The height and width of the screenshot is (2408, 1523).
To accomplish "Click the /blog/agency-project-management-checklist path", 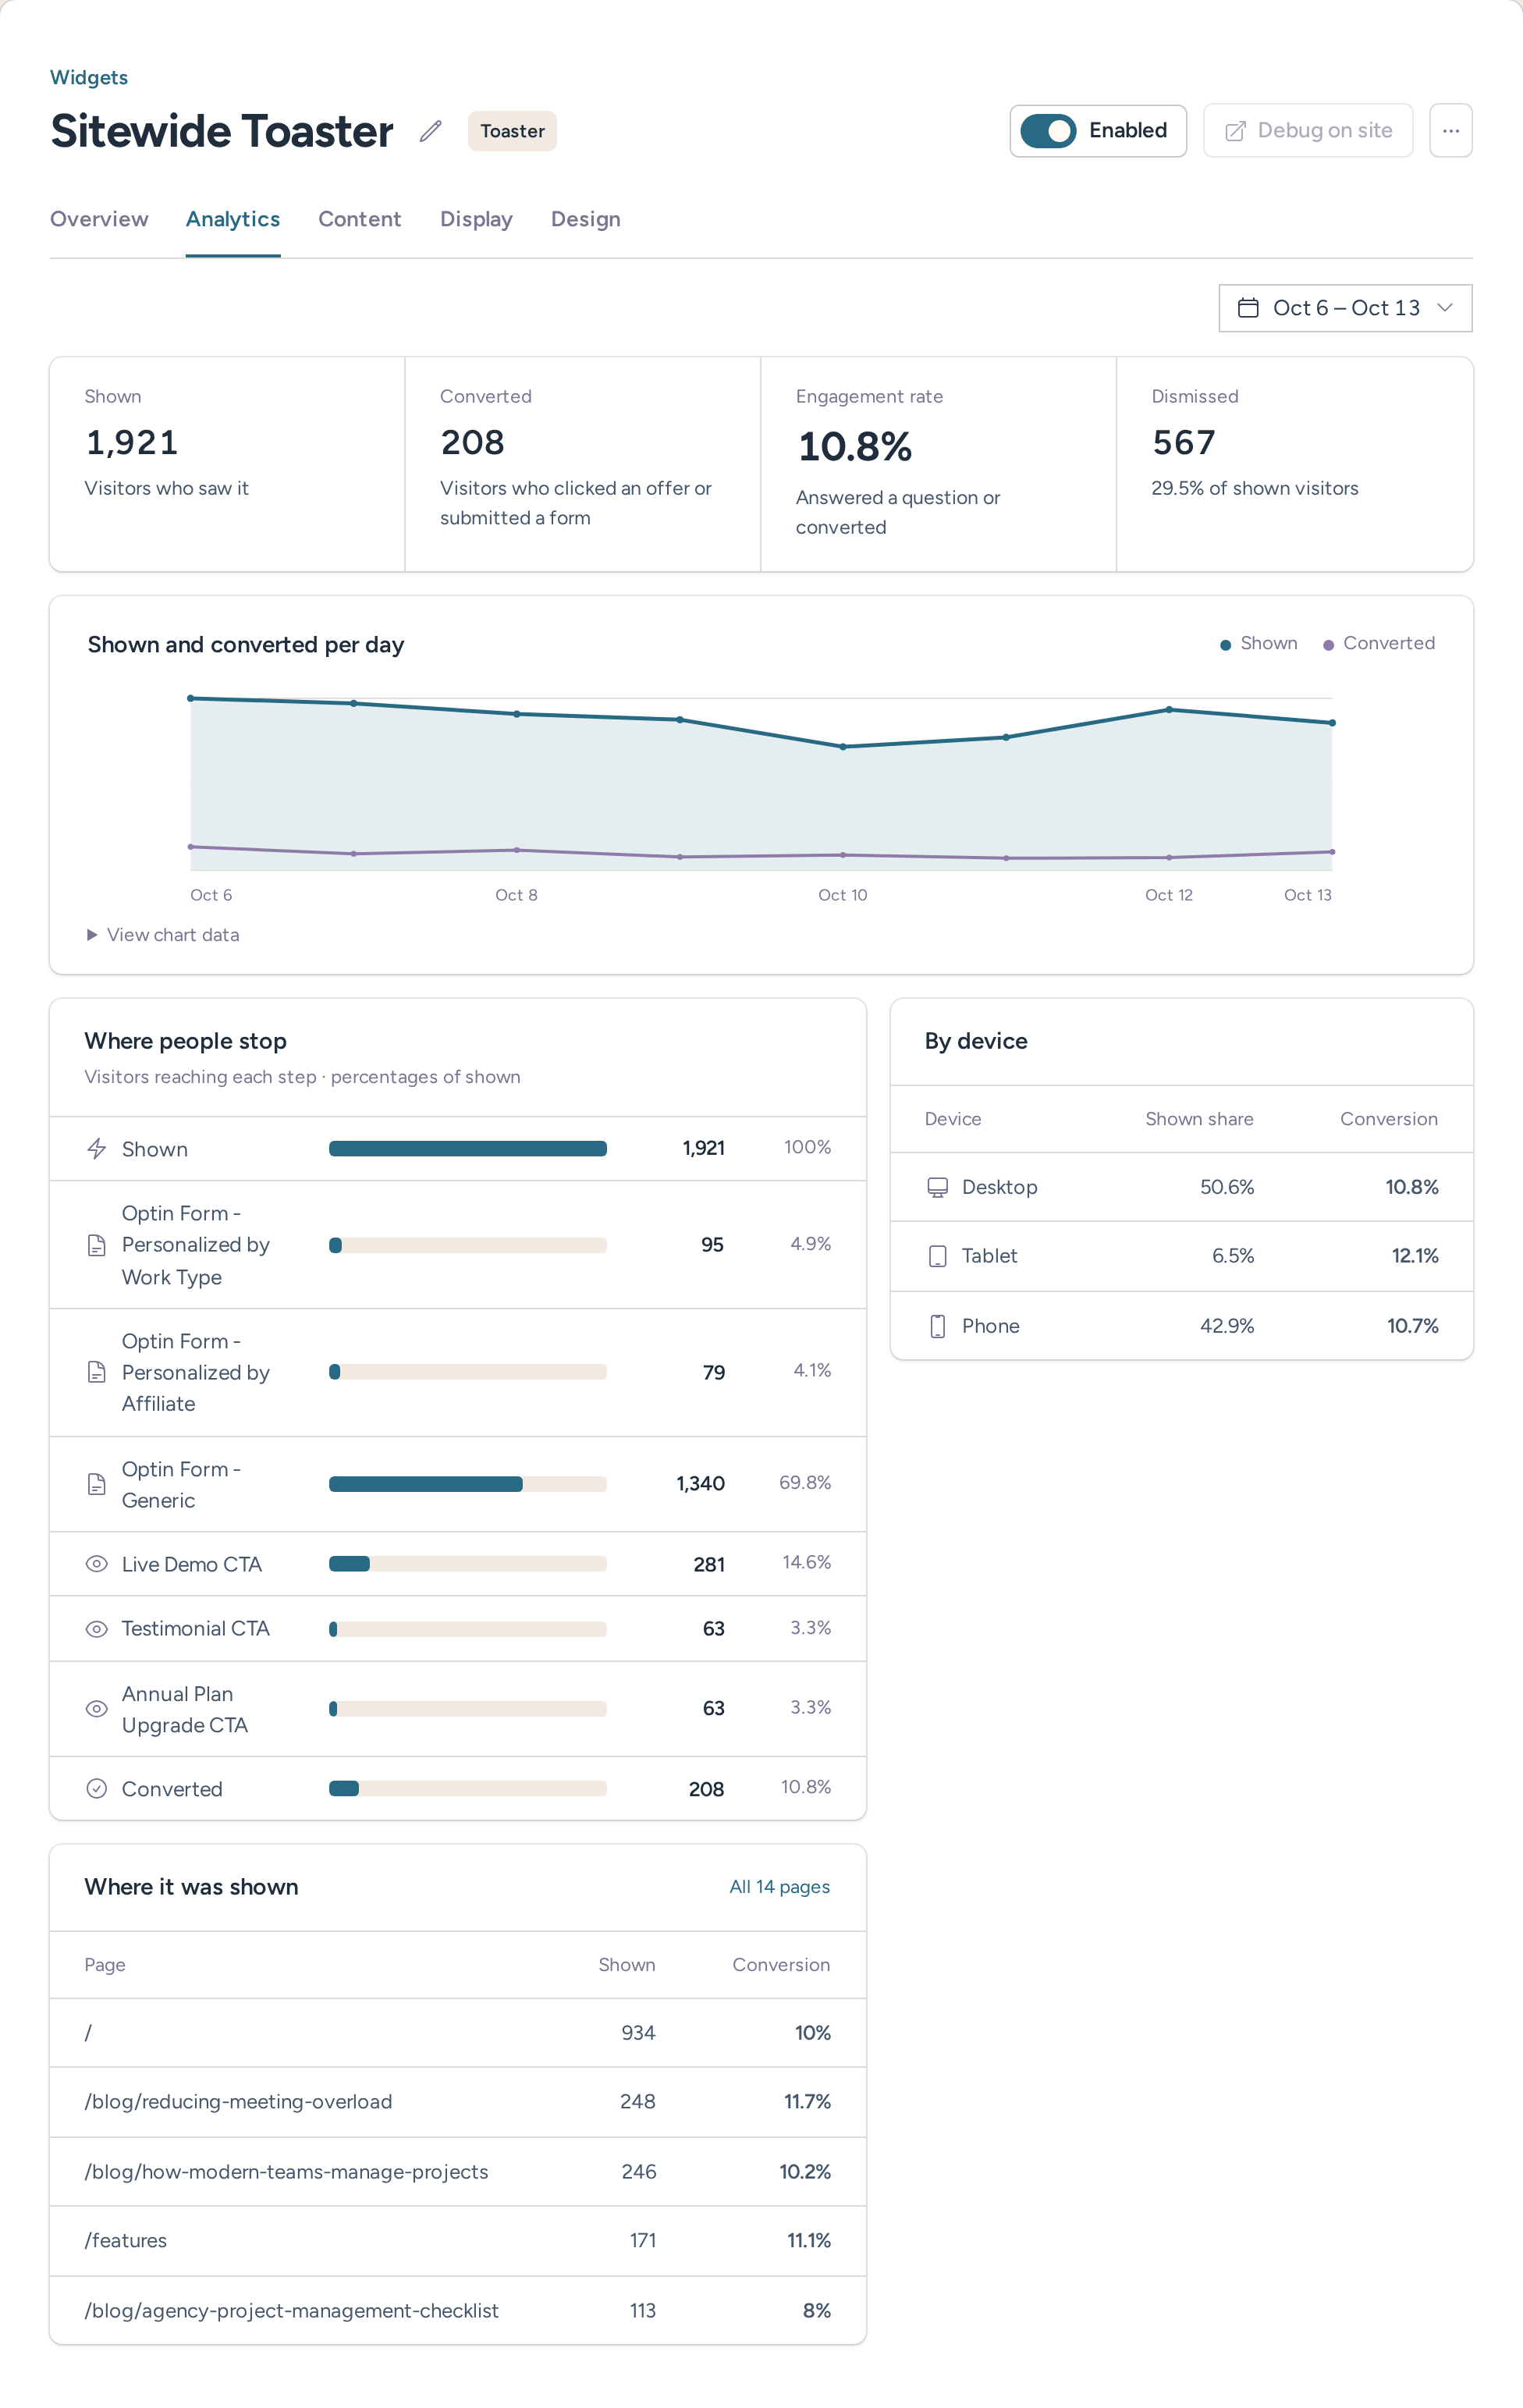I will point(291,2311).
